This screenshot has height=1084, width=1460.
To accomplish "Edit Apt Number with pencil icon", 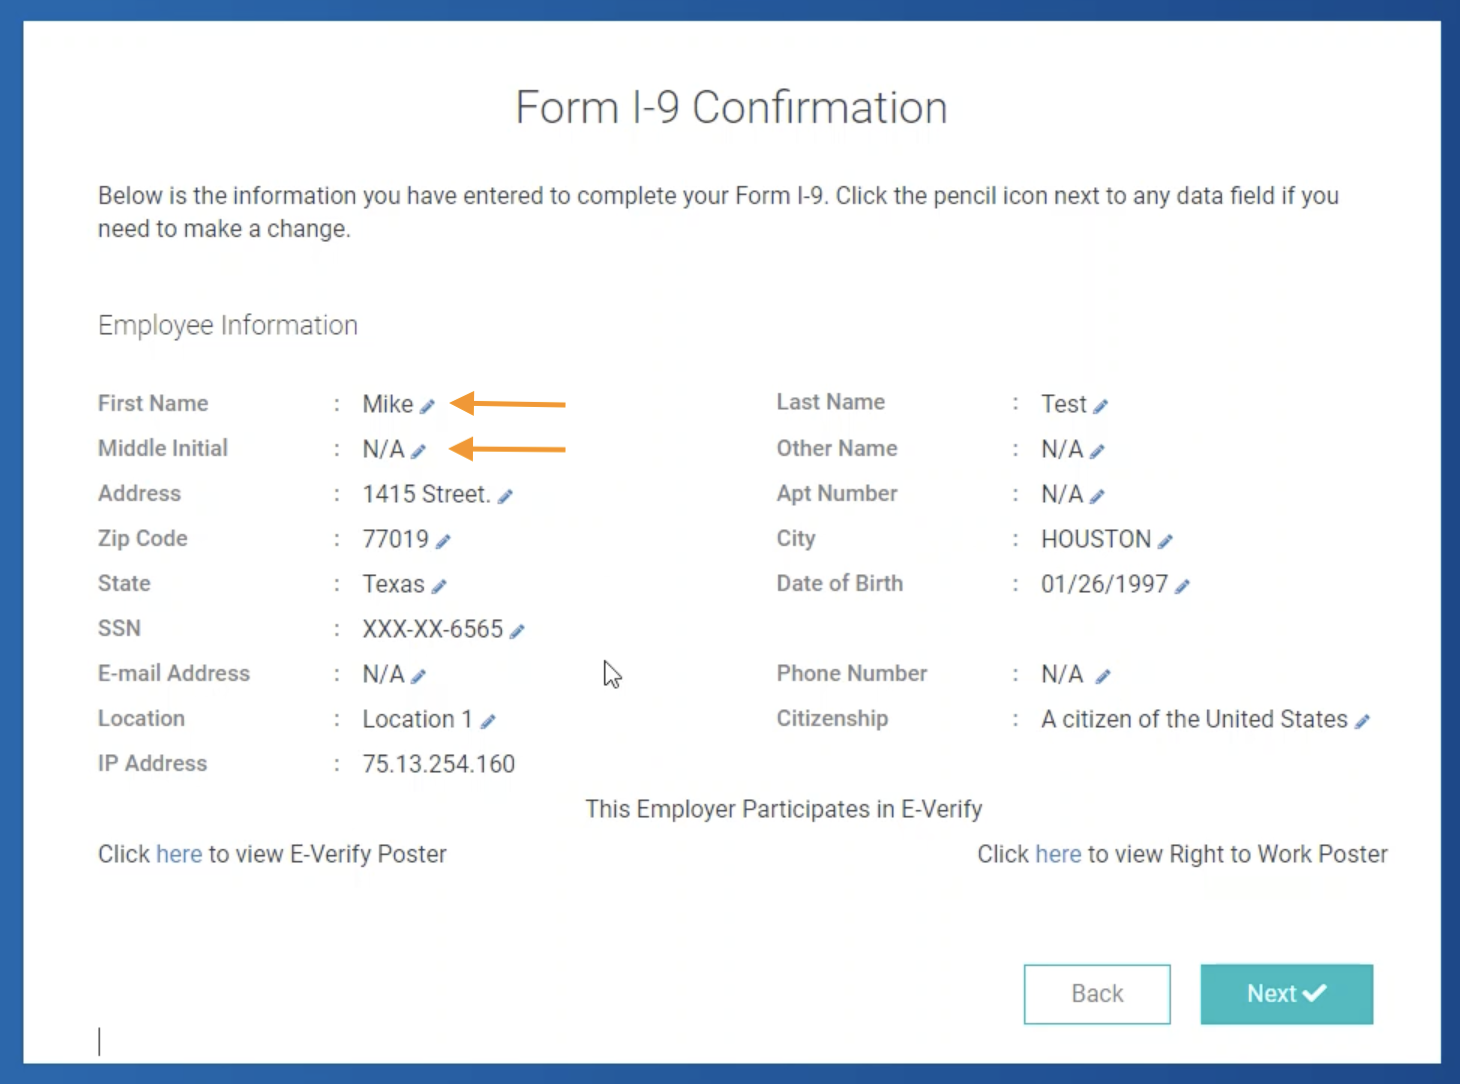I will (1097, 496).
